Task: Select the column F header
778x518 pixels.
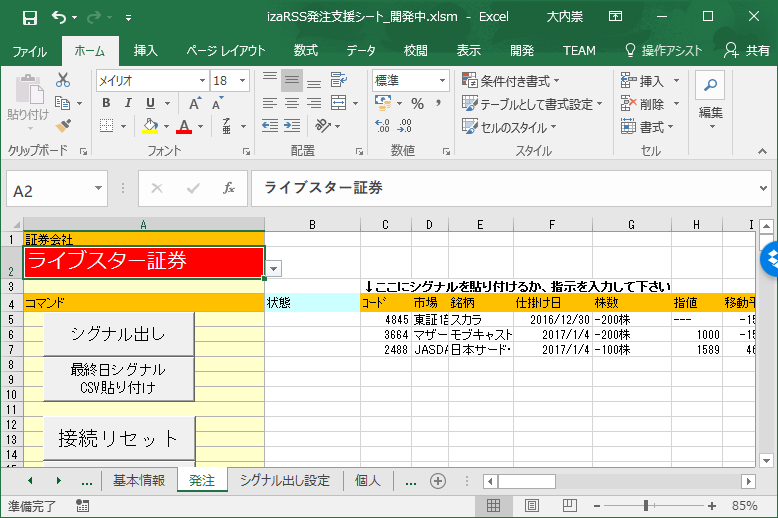Action: pos(552,225)
